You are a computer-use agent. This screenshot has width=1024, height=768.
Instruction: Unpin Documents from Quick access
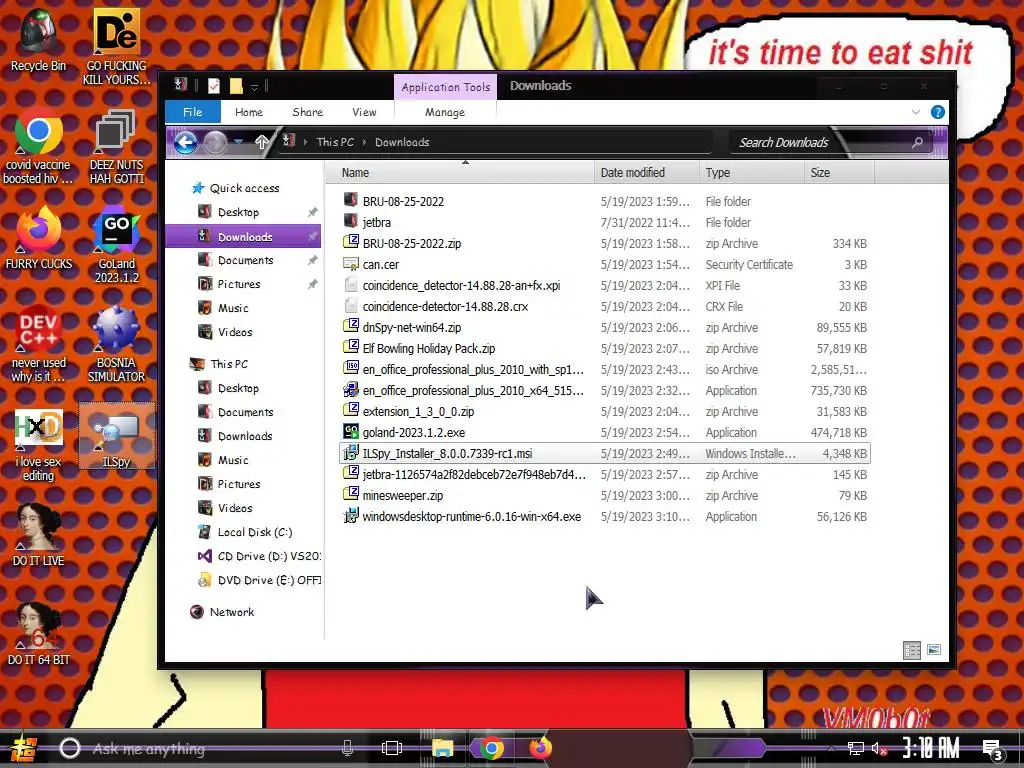point(312,260)
